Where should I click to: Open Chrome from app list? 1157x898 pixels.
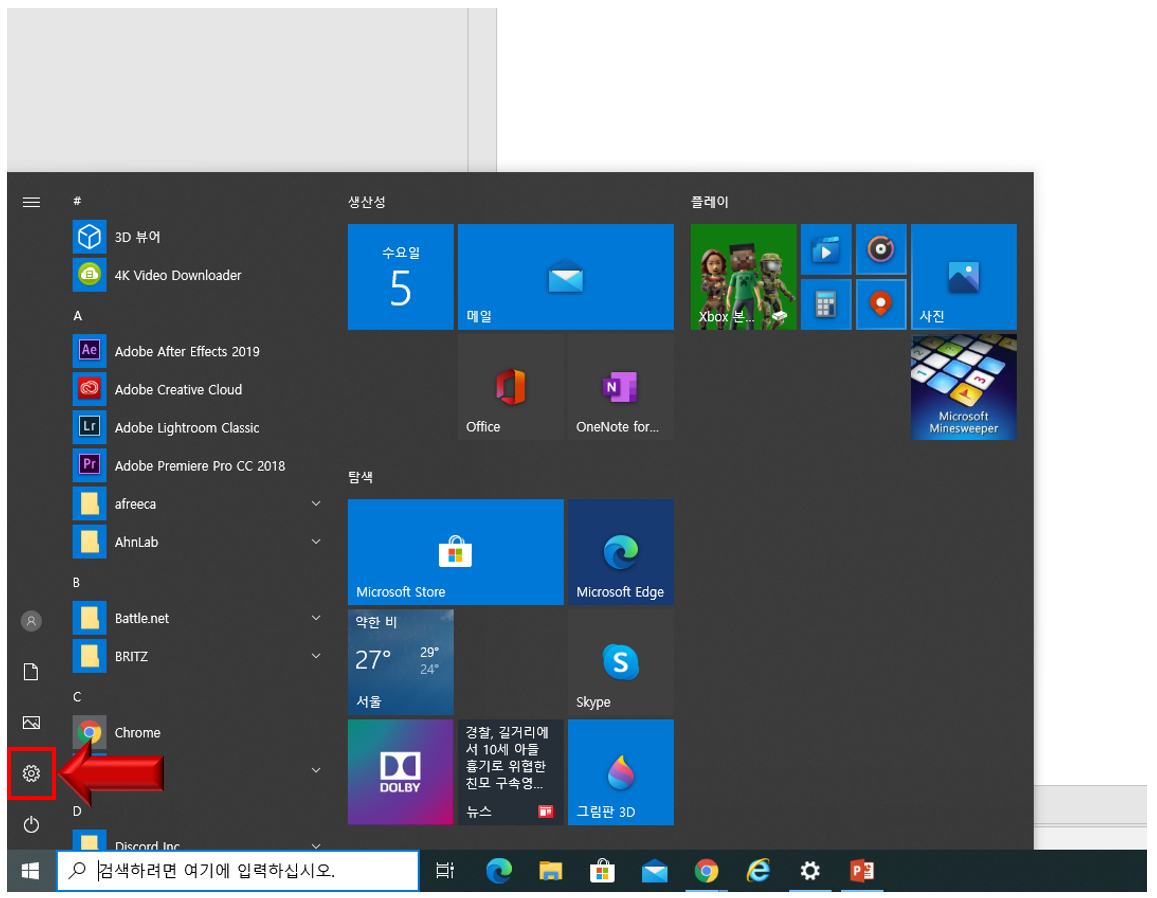pyautogui.click(x=199, y=733)
